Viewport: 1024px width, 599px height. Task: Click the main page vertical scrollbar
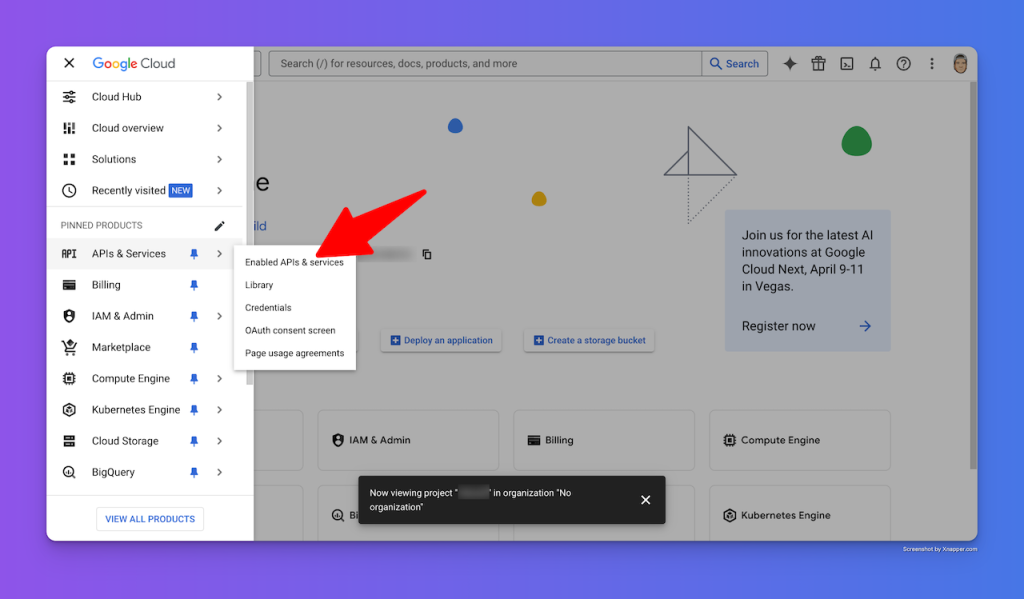pyautogui.click(x=974, y=275)
